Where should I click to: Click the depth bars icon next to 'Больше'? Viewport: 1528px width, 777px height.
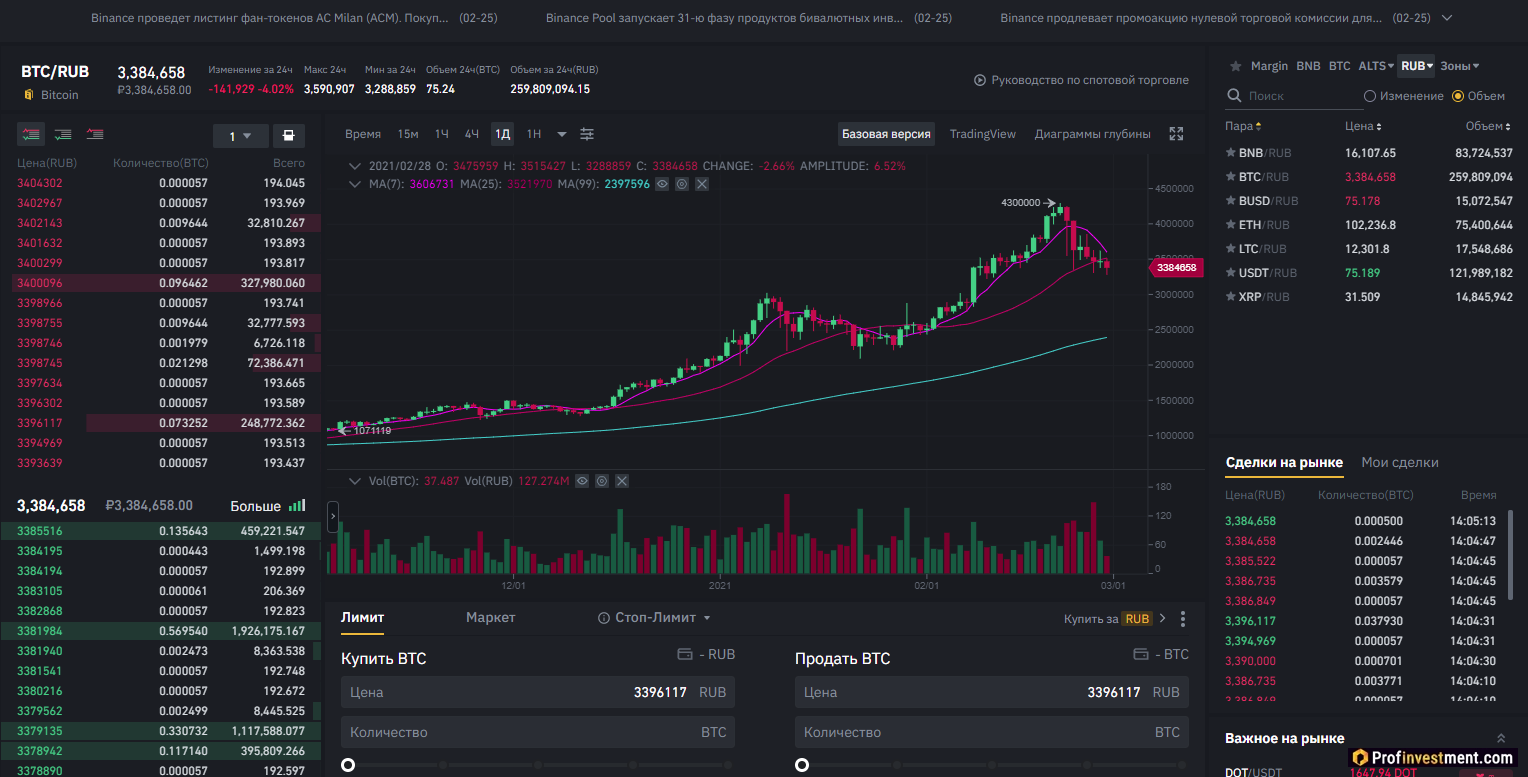[297, 506]
